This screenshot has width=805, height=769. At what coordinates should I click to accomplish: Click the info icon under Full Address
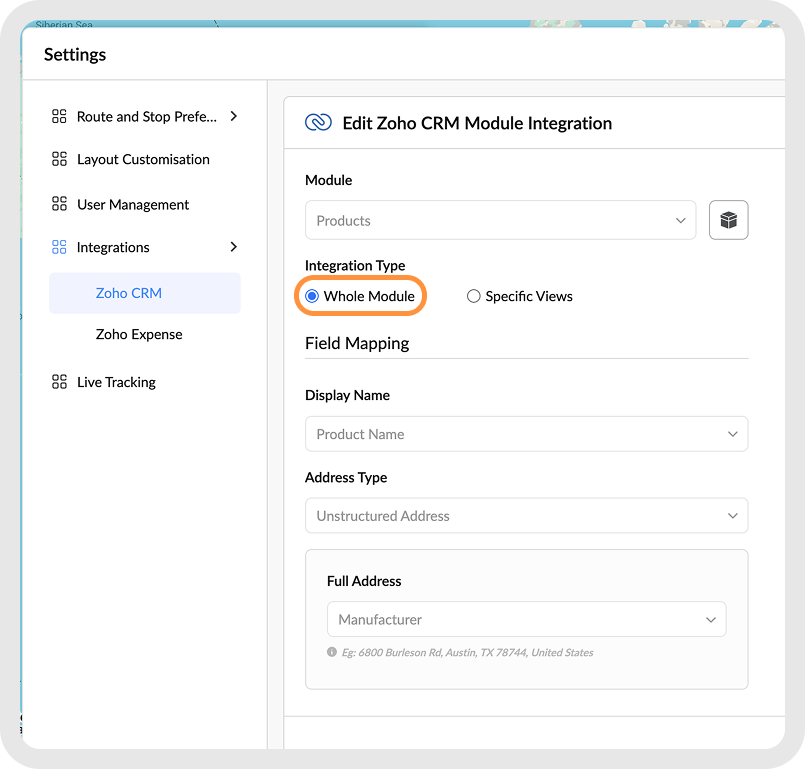332,652
